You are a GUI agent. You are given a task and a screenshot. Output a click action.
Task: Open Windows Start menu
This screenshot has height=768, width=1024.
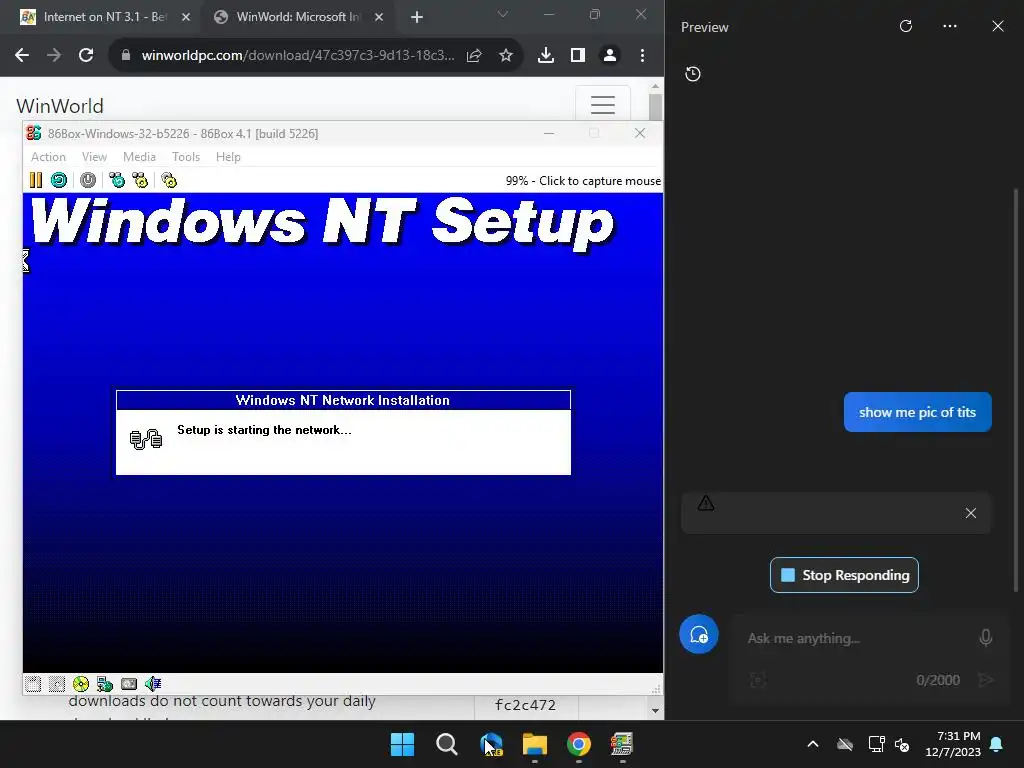tap(402, 744)
